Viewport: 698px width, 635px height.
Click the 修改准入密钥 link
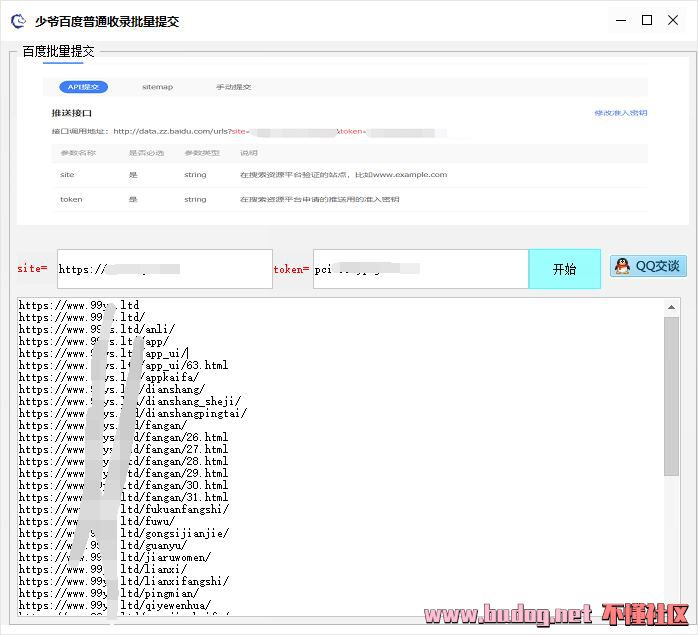click(x=621, y=113)
